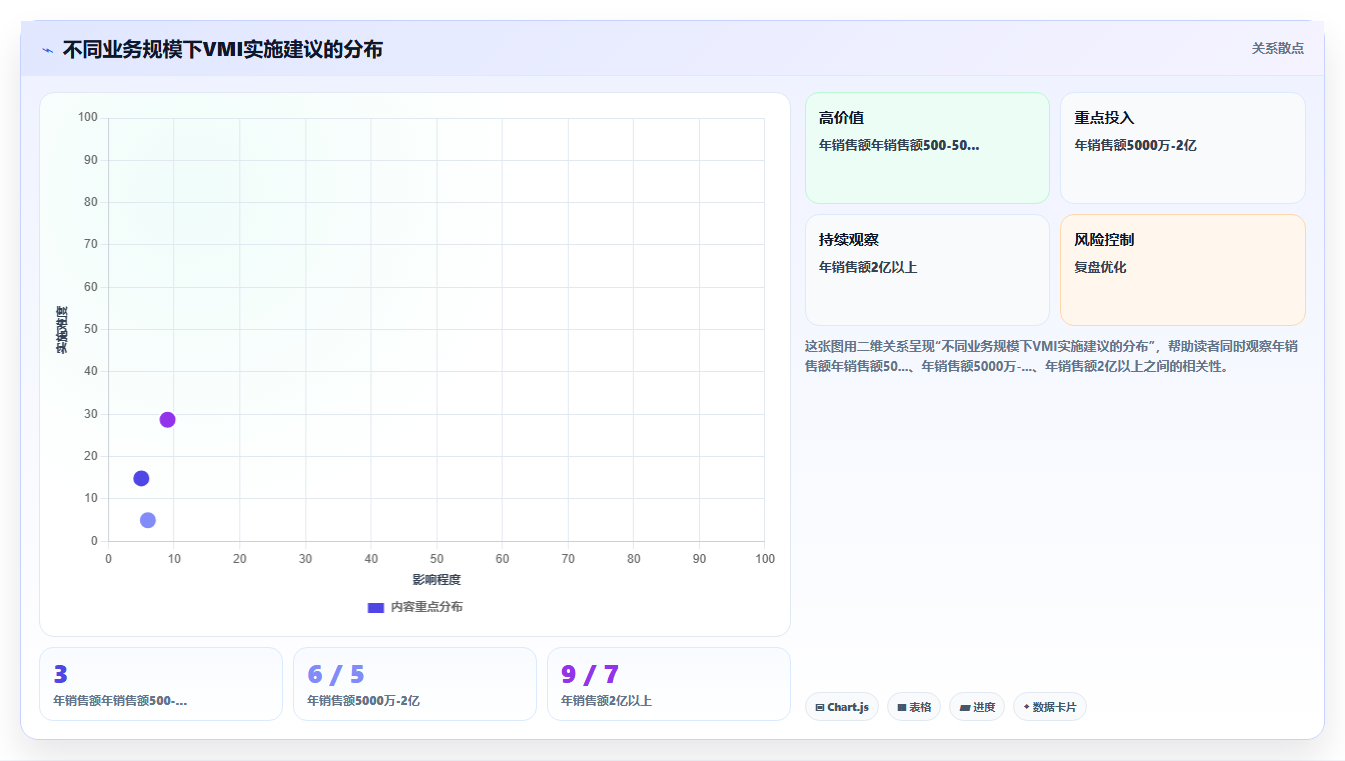Select the light blue scatter point near 5
Screen dimensions: 1345x761
click(x=148, y=520)
